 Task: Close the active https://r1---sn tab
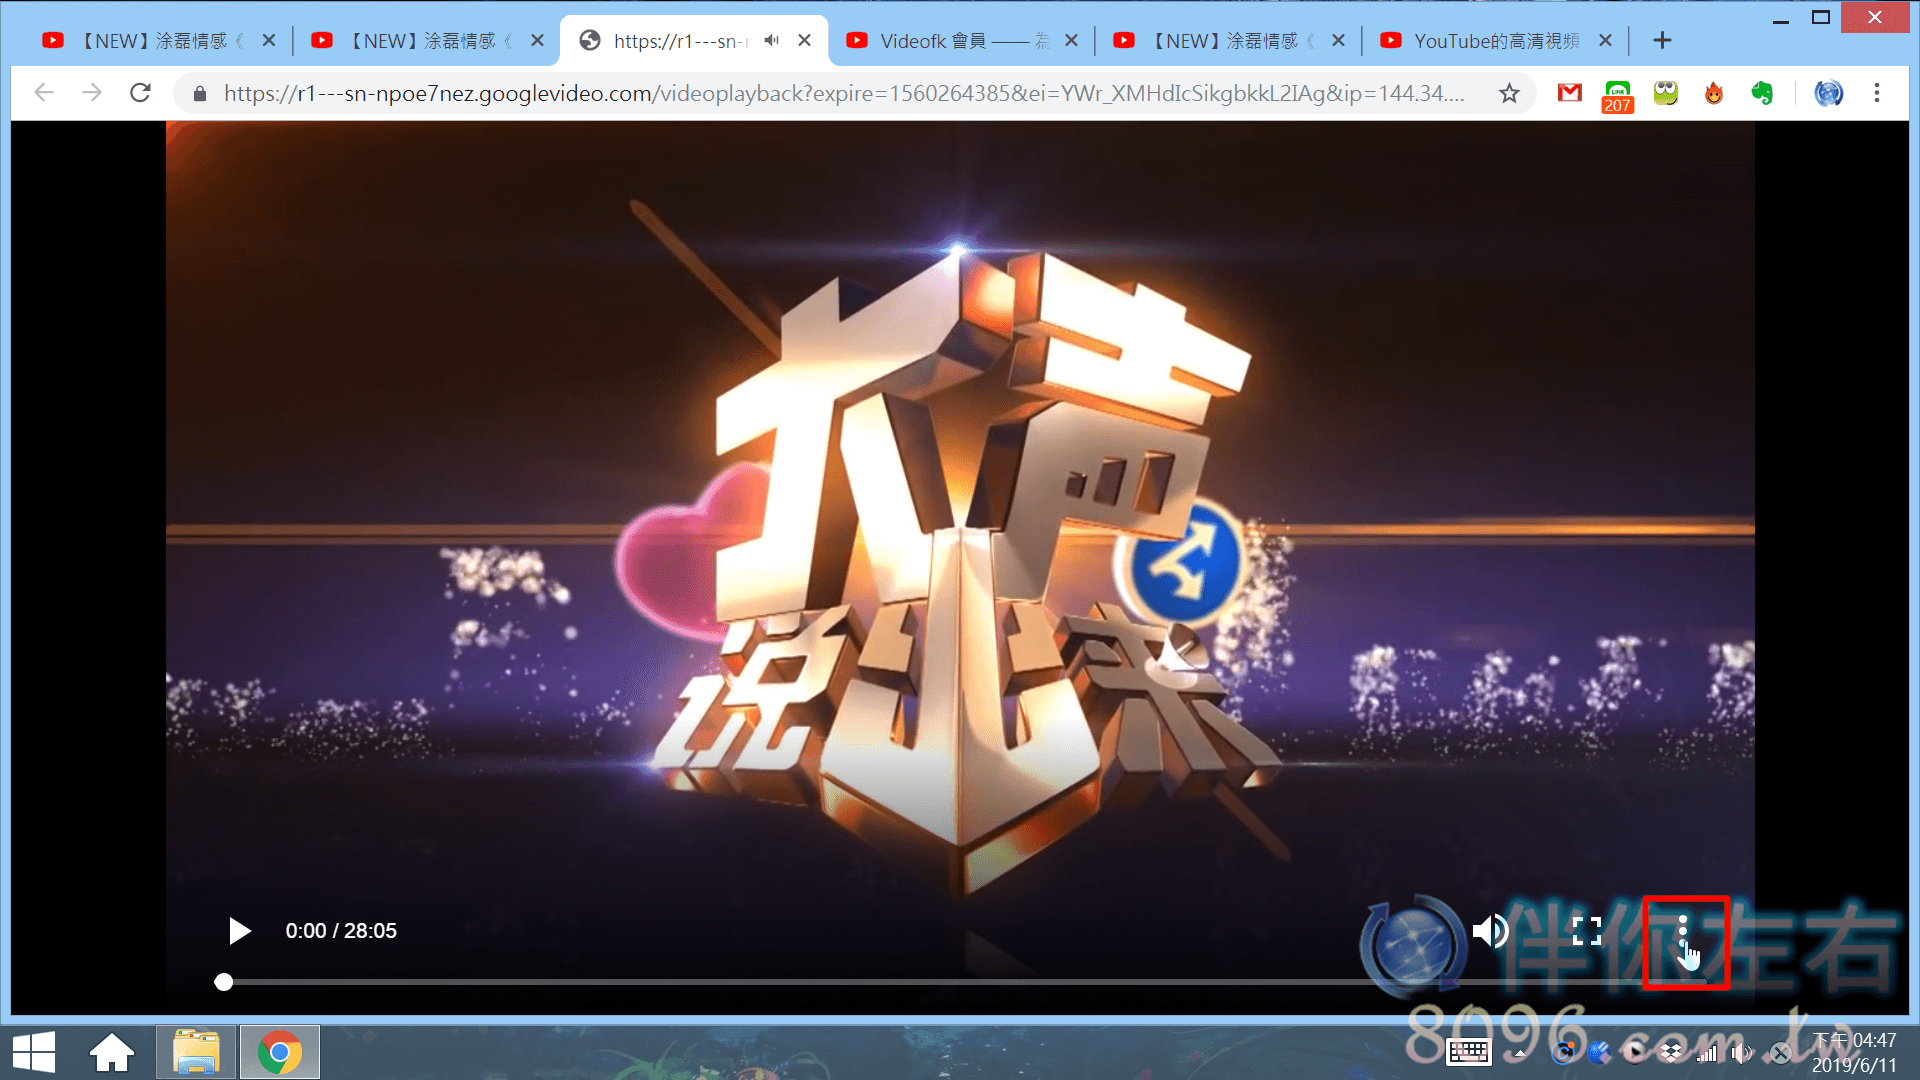point(804,41)
